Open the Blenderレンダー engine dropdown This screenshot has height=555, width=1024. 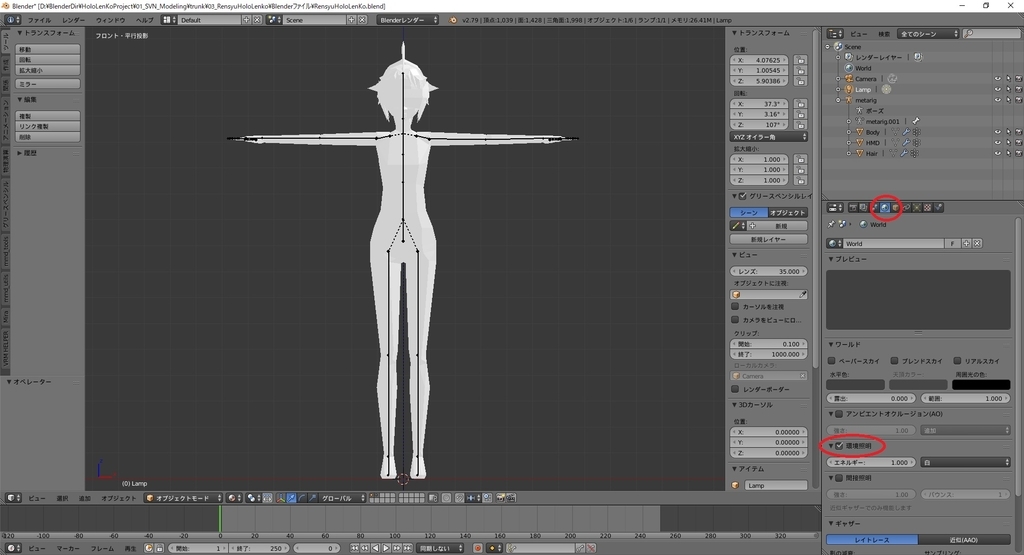(408, 20)
